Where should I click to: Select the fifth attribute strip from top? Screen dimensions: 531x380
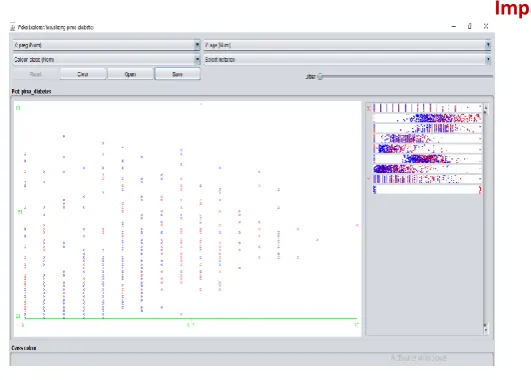pos(427,149)
